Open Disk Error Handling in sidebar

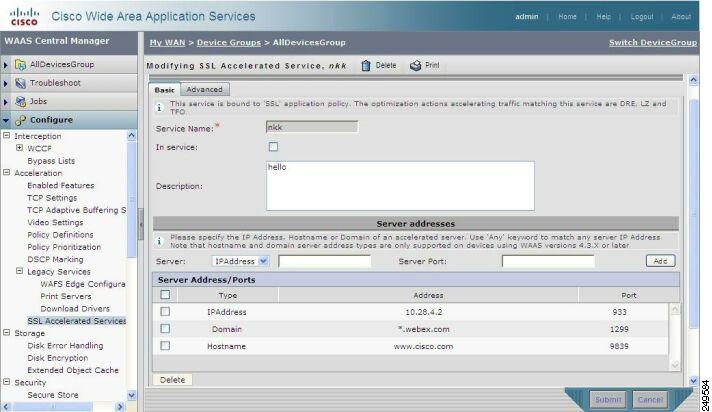pos(65,345)
